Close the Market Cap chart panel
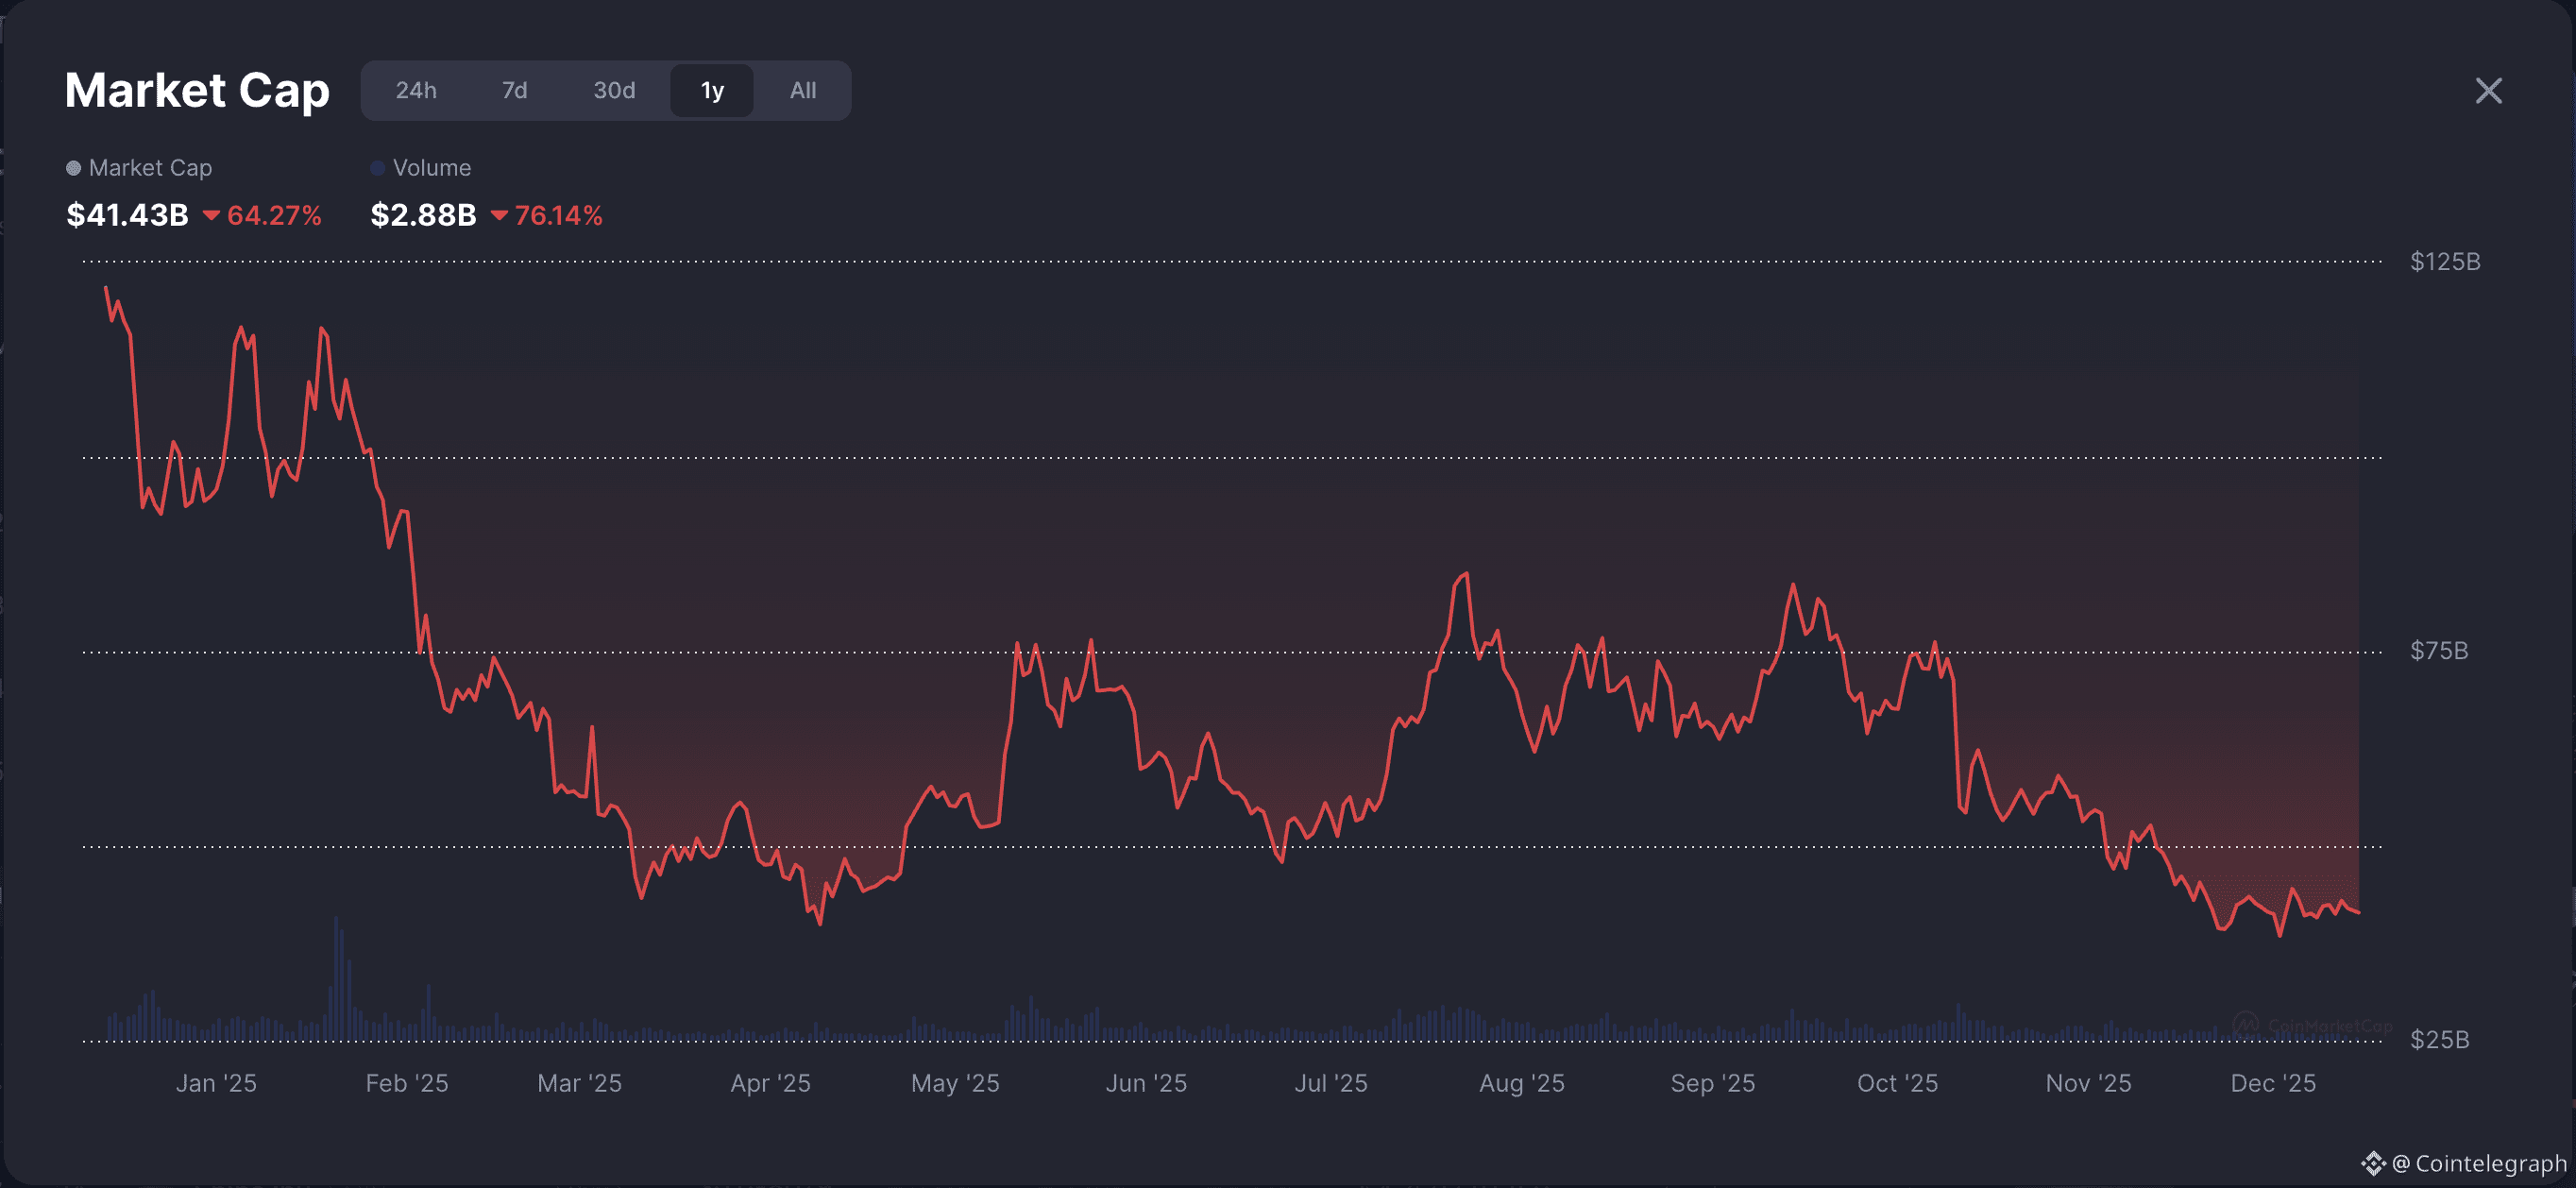 point(2487,90)
